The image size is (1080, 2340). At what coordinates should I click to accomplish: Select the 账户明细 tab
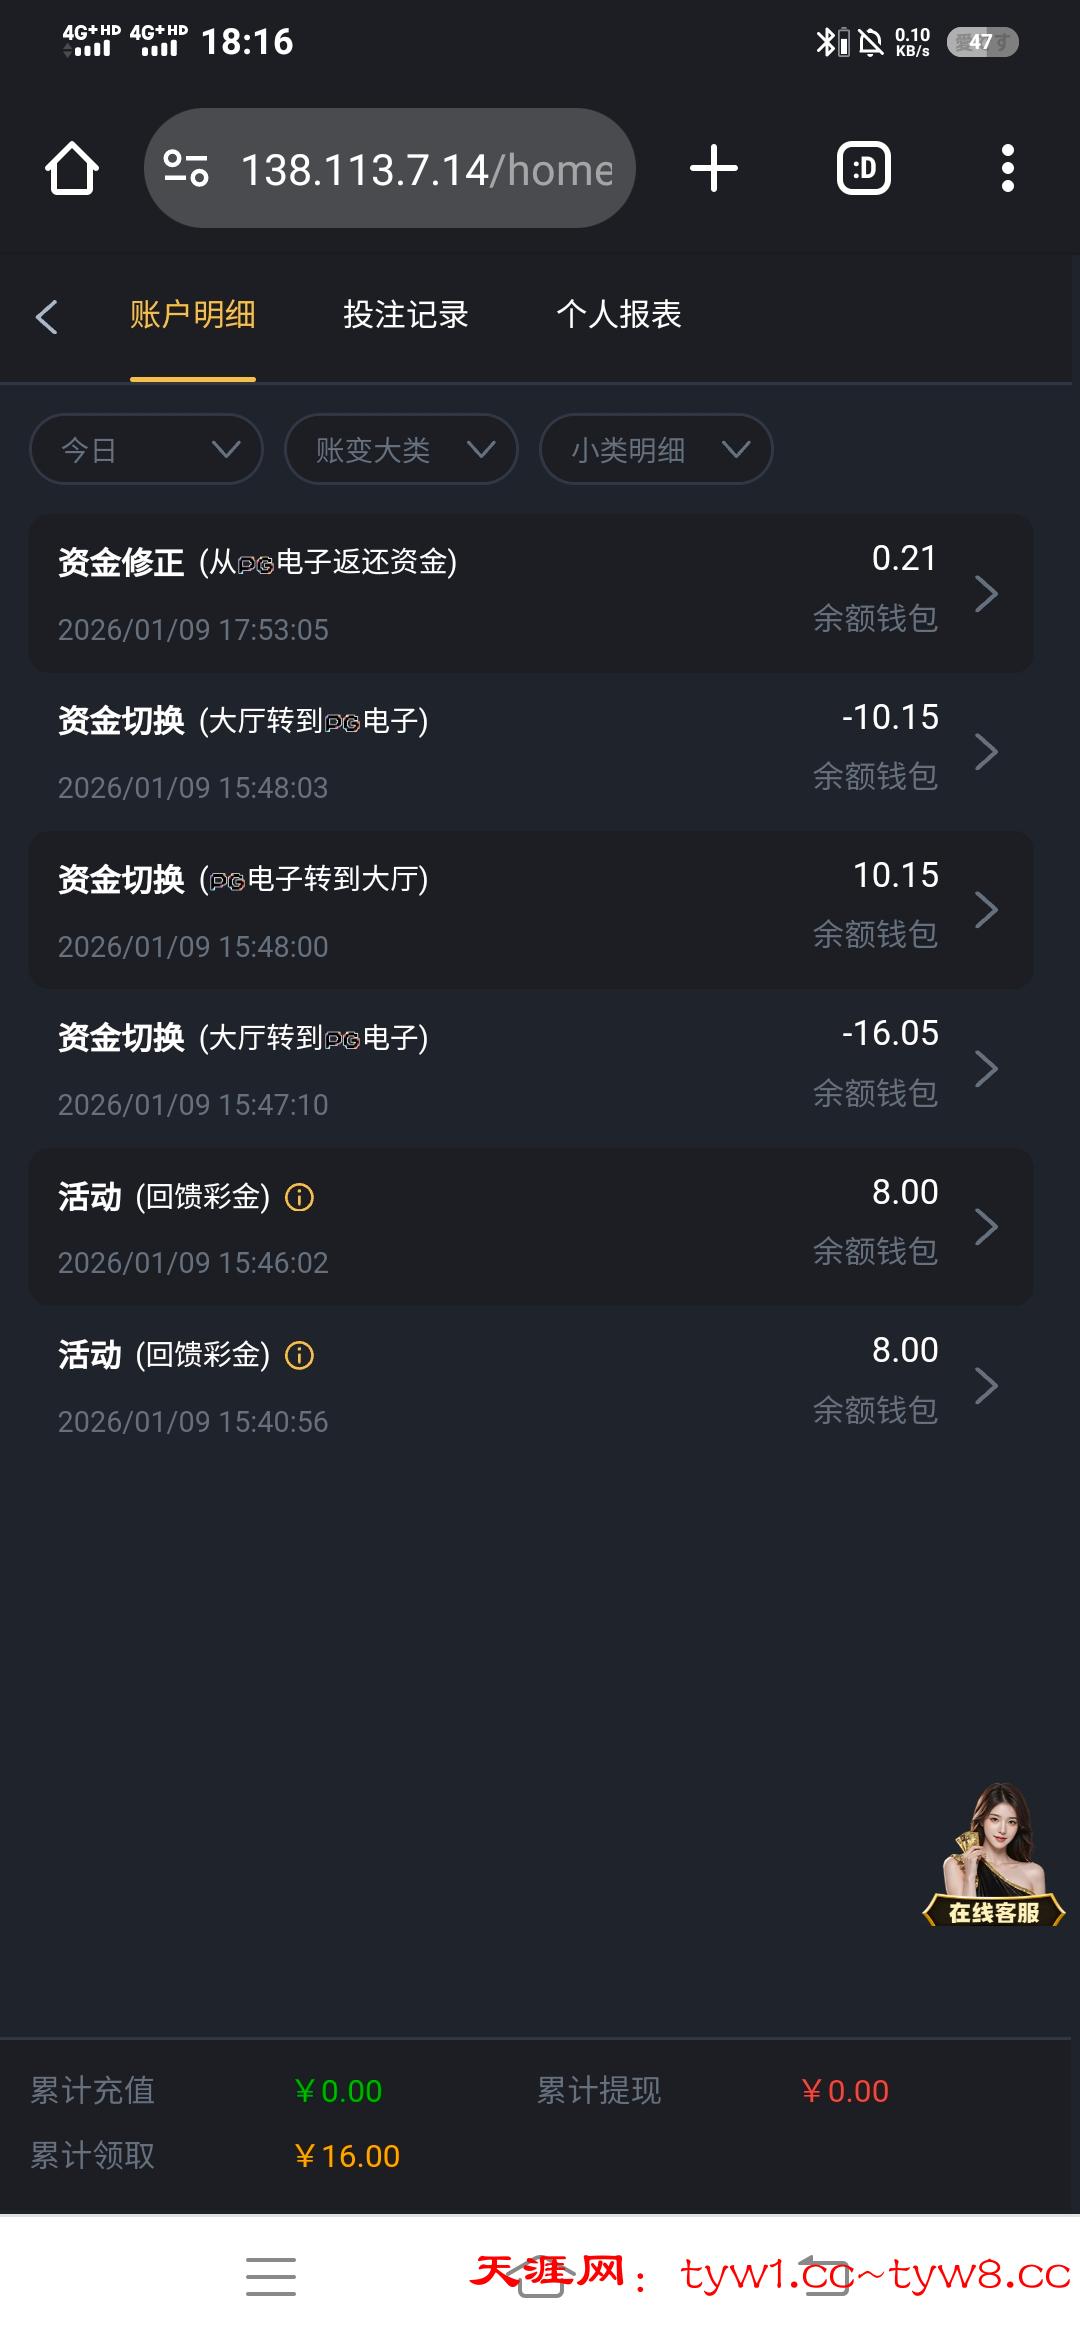[x=192, y=315]
